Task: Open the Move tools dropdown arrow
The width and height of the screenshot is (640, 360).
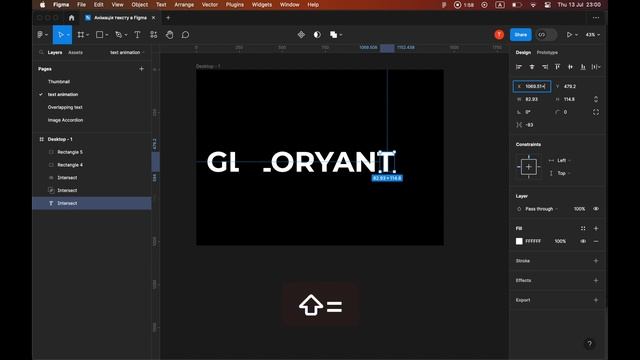Action: [68, 35]
